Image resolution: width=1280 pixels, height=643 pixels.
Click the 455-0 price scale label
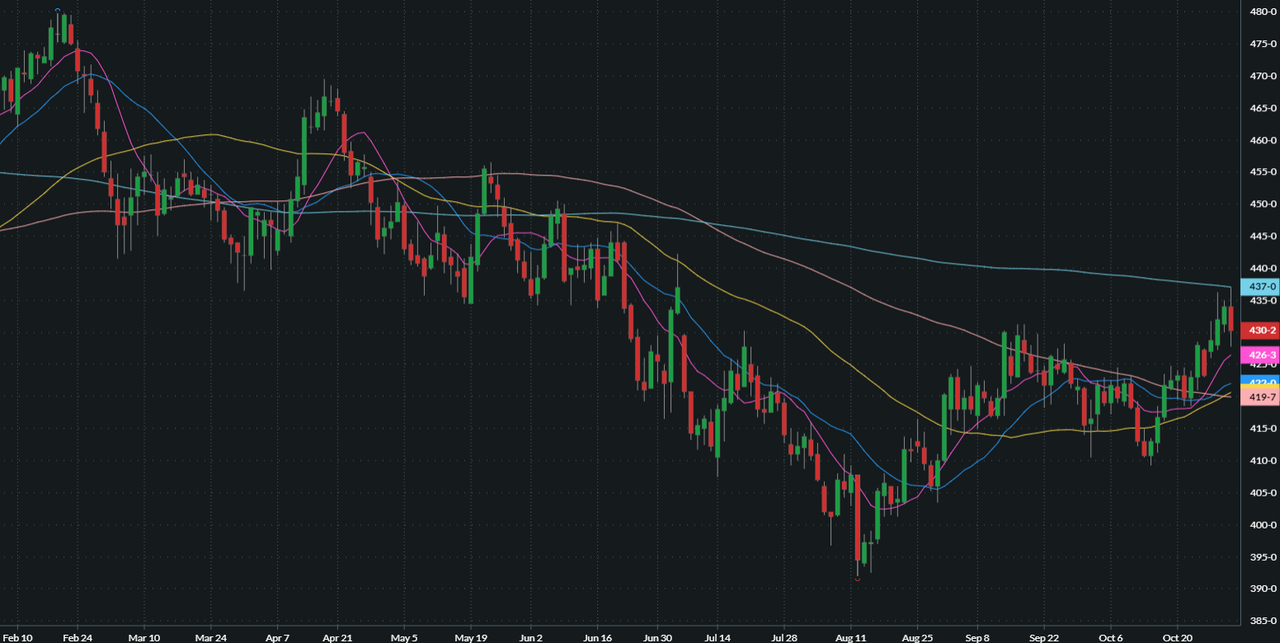(x=1261, y=172)
